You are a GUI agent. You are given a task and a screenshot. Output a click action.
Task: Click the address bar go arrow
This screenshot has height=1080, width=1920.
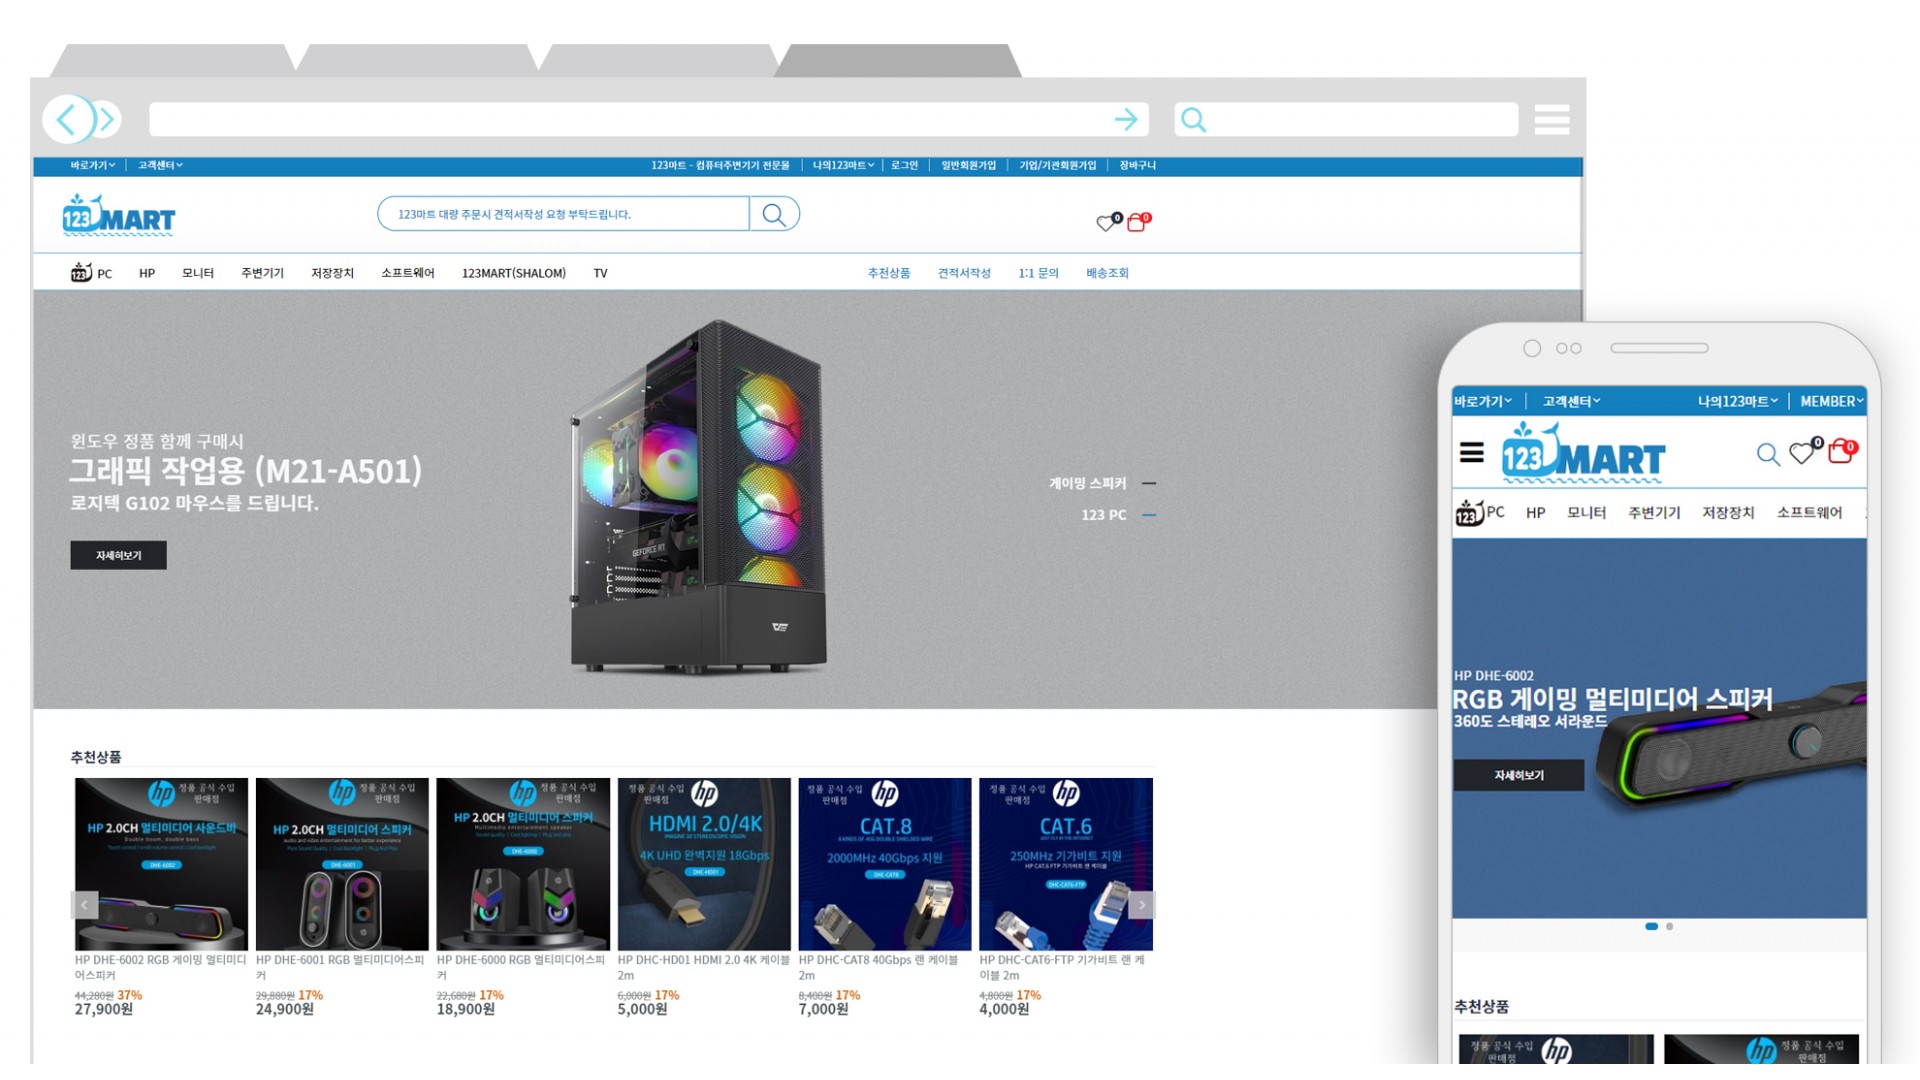coord(1126,120)
